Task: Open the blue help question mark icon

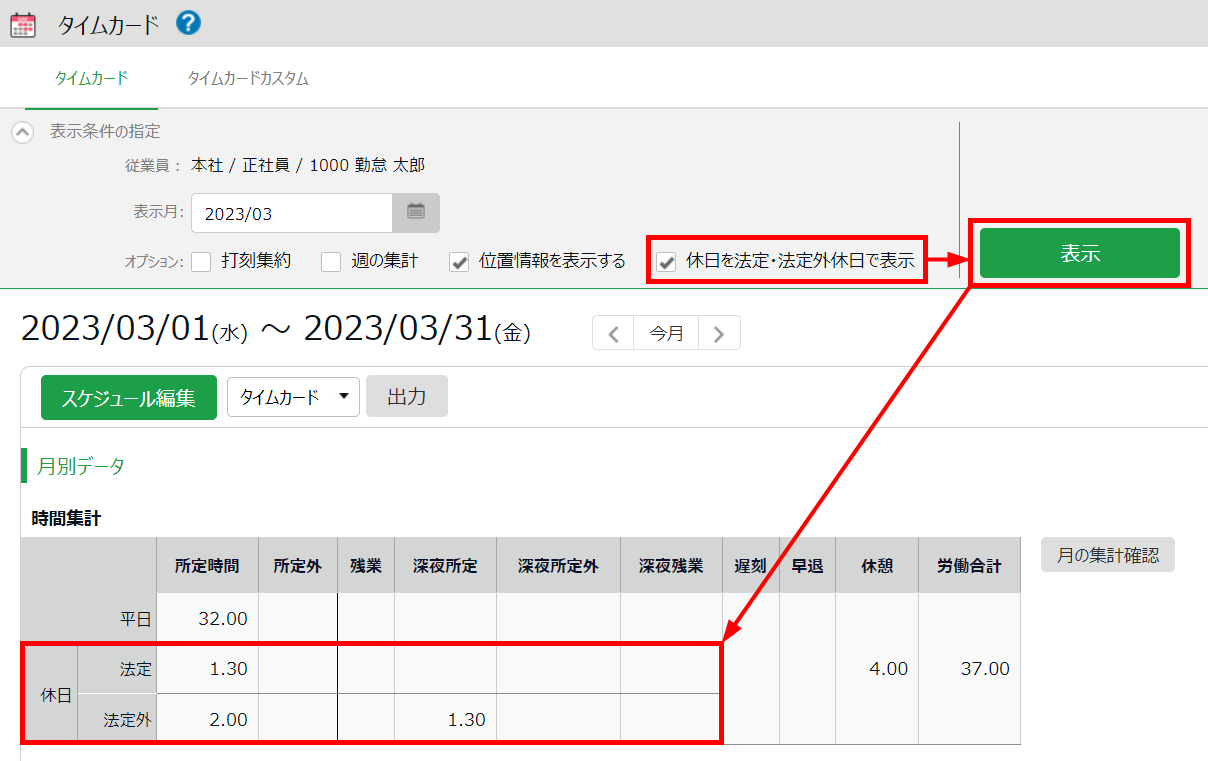Action: point(188,23)
